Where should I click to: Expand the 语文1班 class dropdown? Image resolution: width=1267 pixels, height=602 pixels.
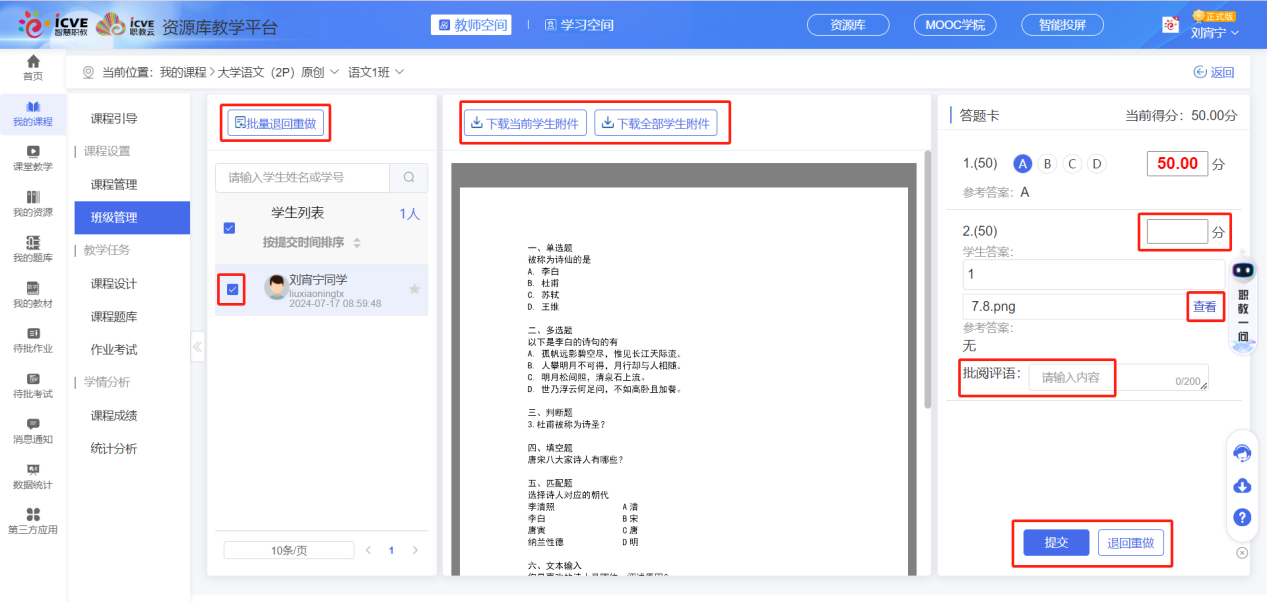[x=376, y=72]
